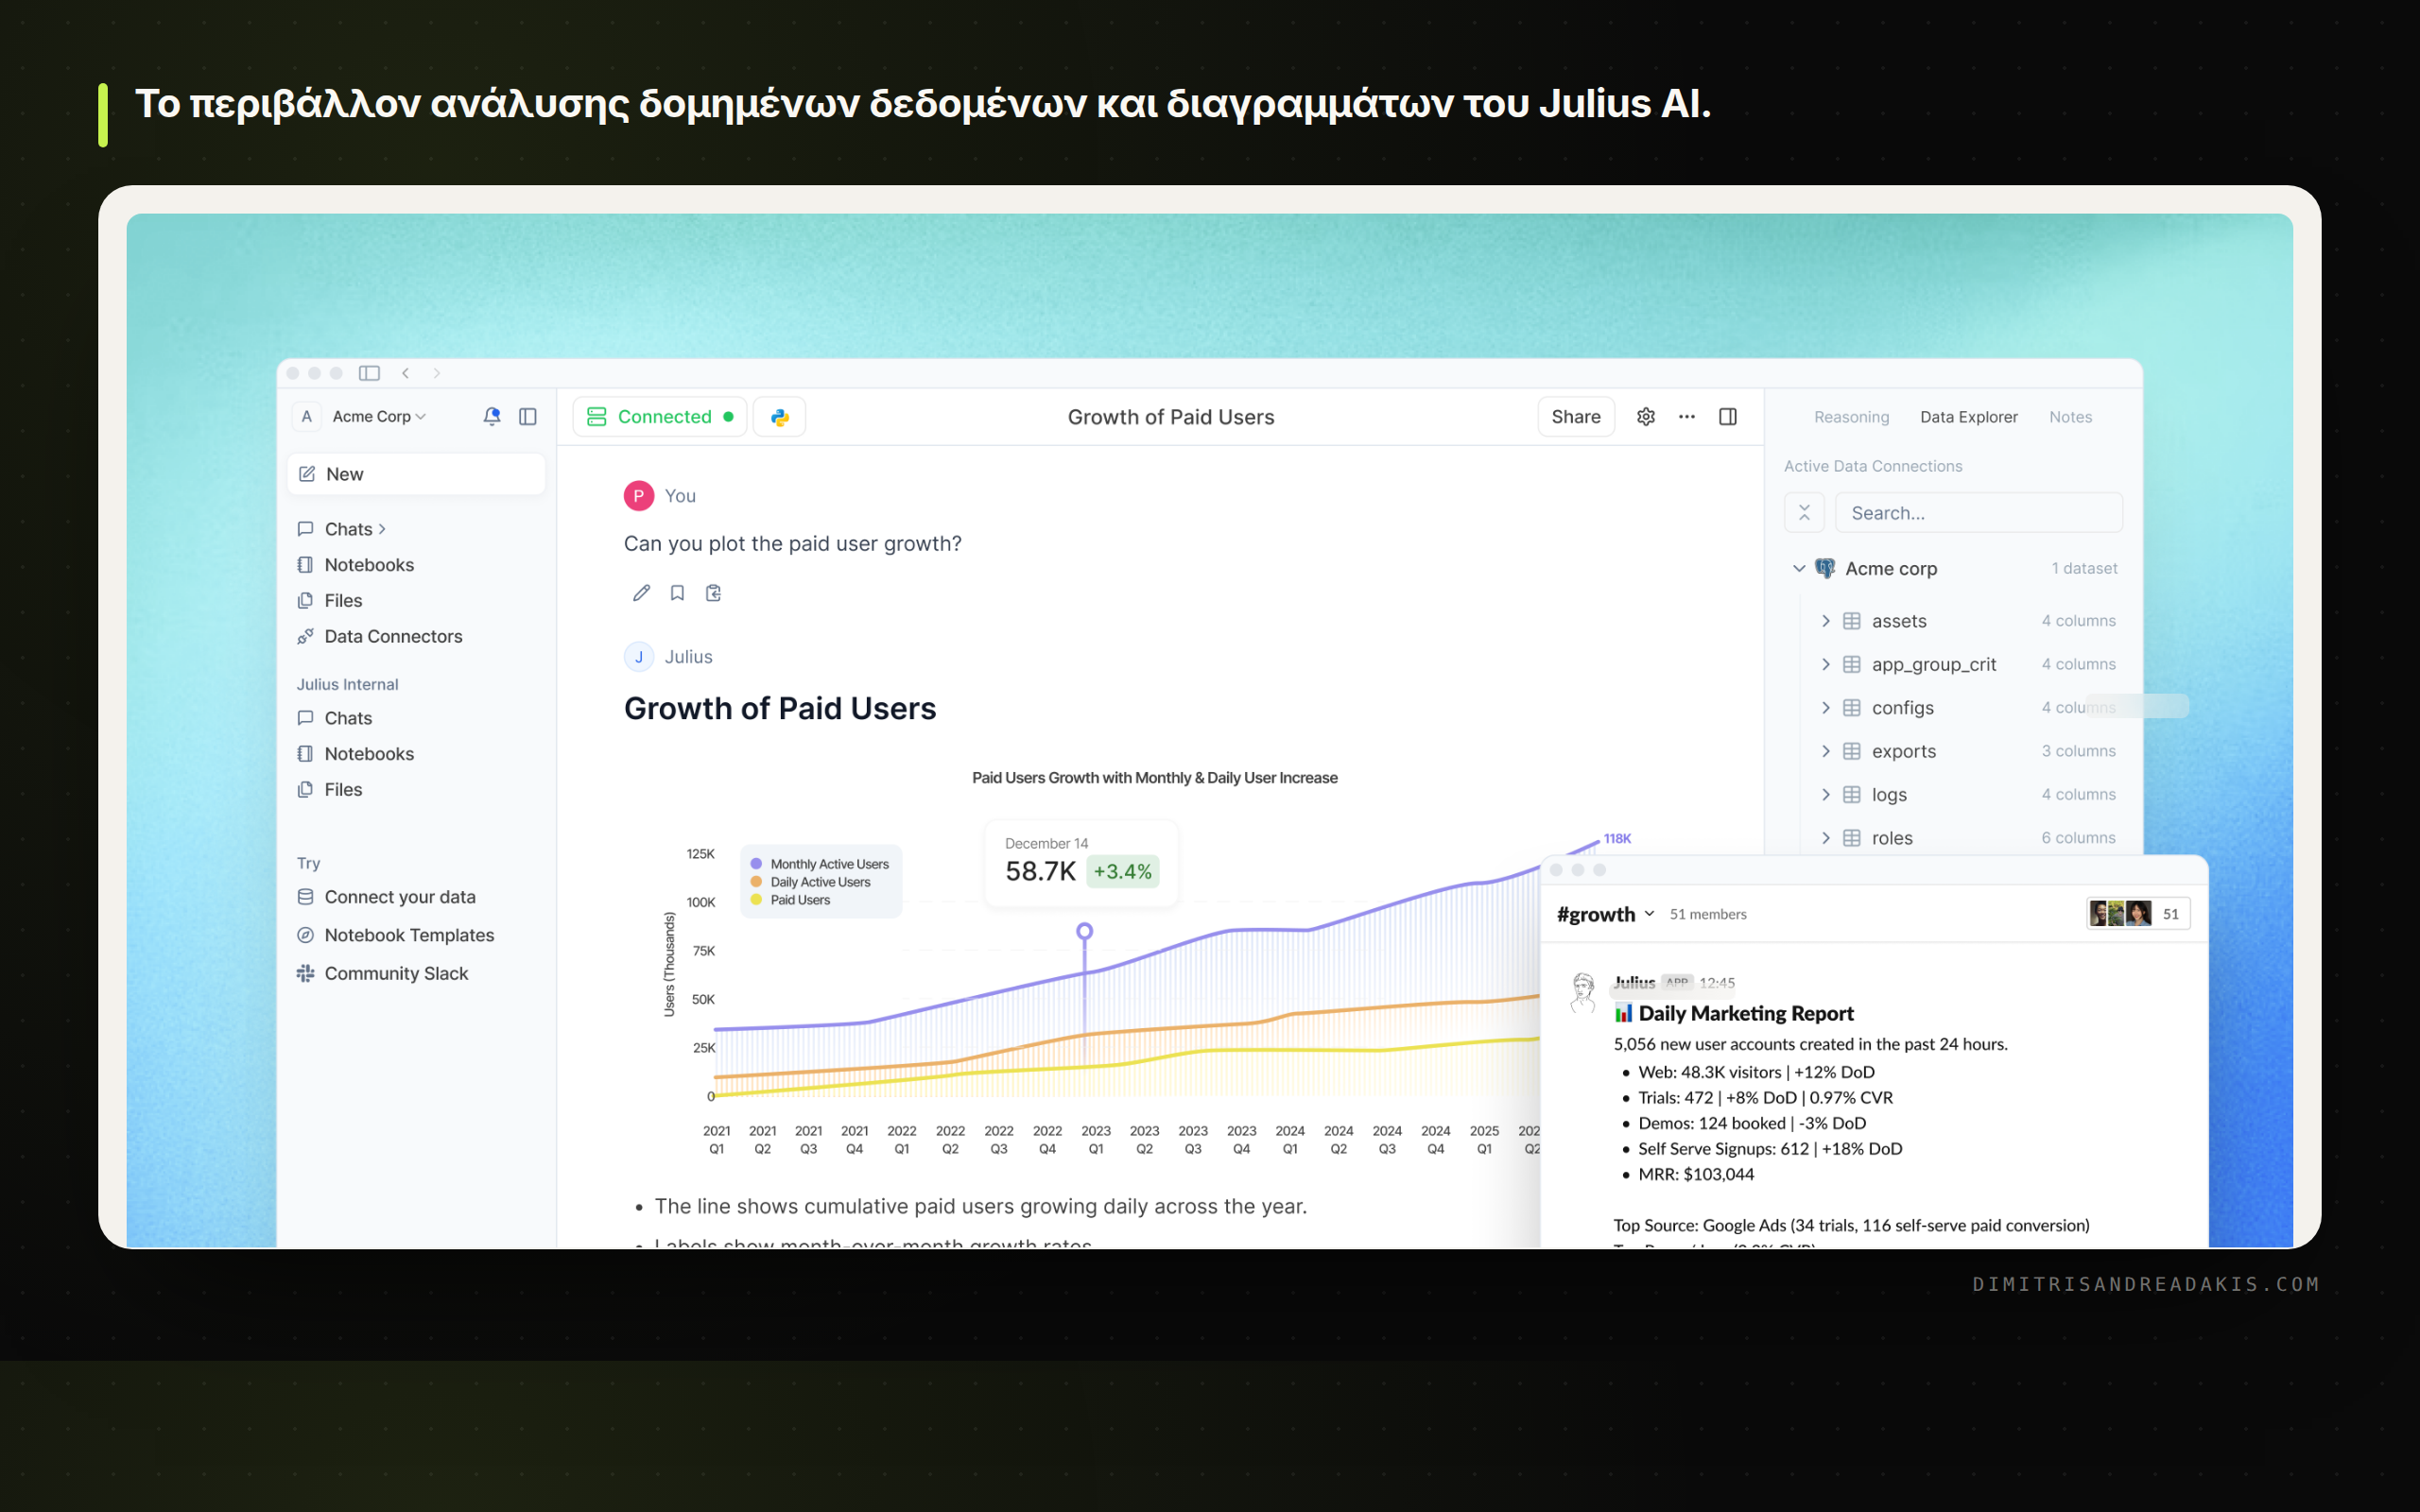Open Community Slack link
This screenshot has width=2420, height=1512.
pyautogui.click(x=396, y=973)
